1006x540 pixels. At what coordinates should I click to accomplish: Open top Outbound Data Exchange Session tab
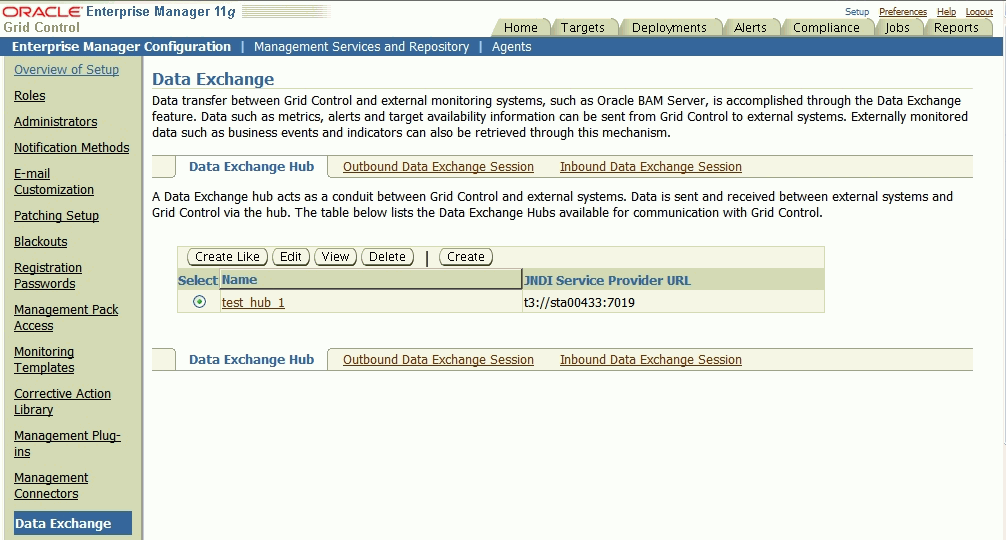tap(438, 167)
